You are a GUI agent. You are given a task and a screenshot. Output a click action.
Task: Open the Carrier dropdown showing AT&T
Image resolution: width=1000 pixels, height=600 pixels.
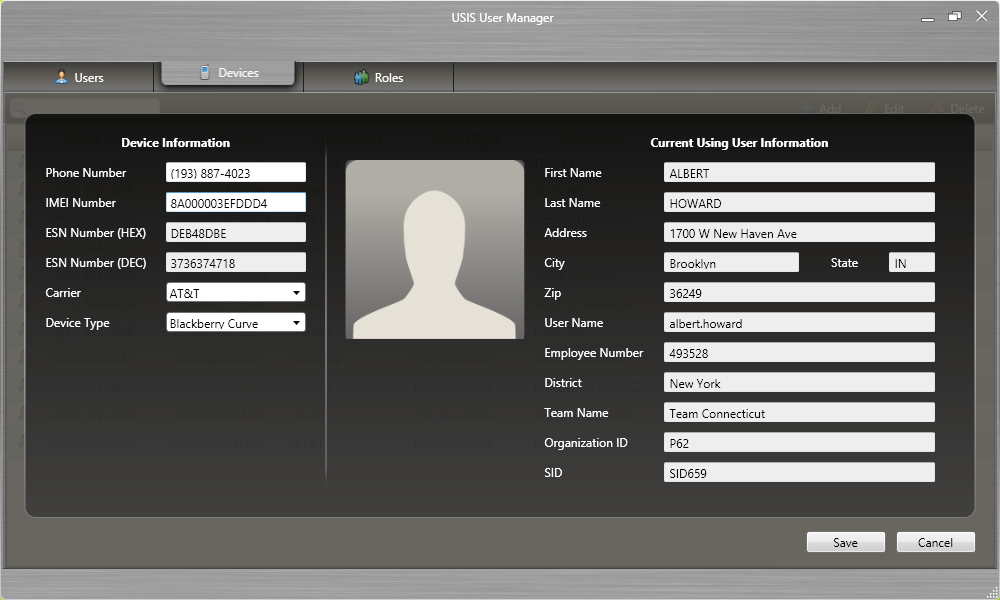tap(235, 293)
